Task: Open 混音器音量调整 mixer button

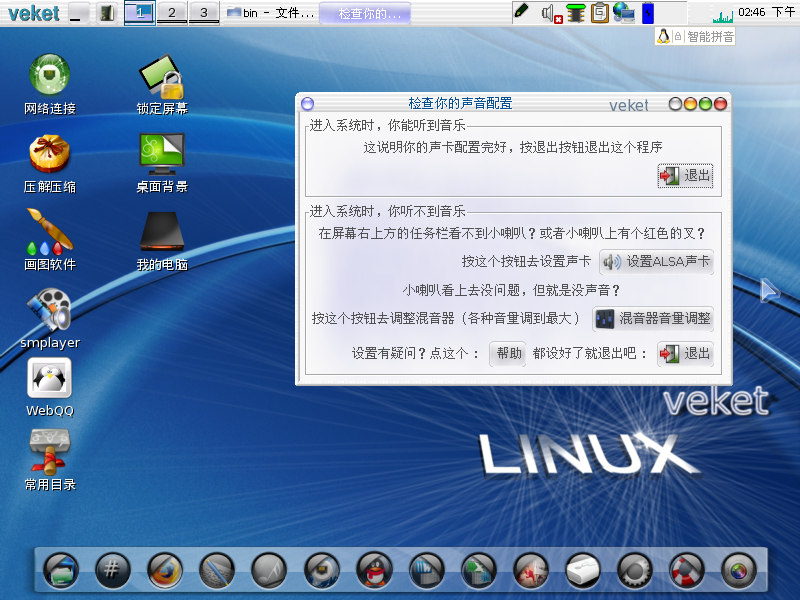Action: coord(653,318)
